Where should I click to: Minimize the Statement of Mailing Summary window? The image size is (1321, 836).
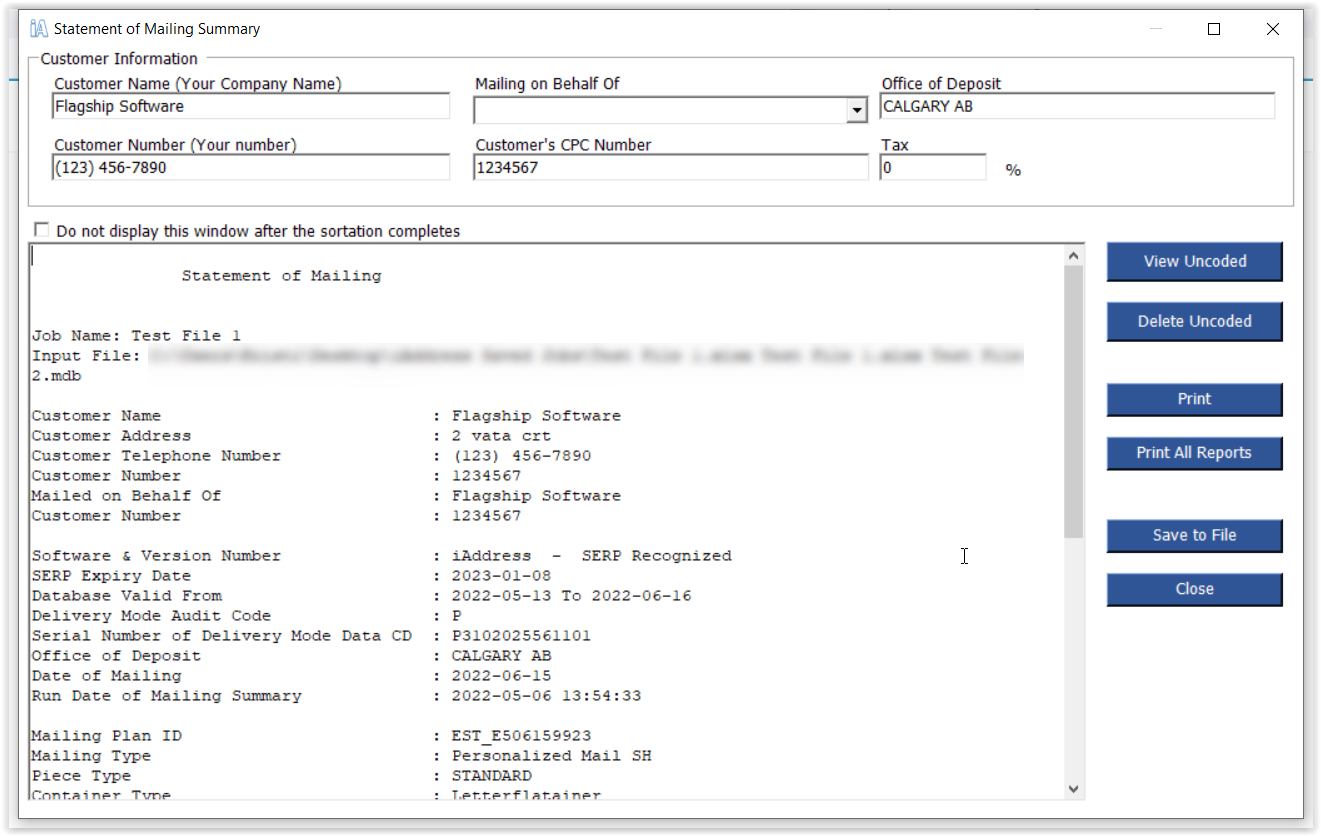tap(1156, 29)
